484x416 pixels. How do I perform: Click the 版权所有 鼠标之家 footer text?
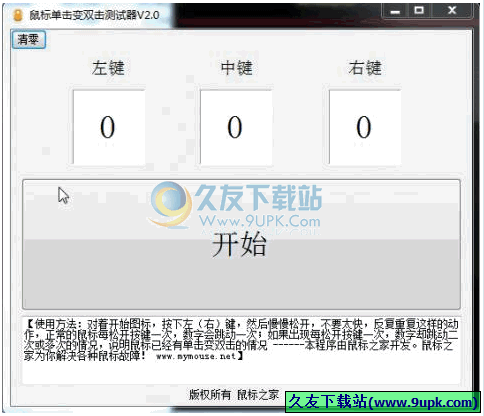click(x=234, y=395)
